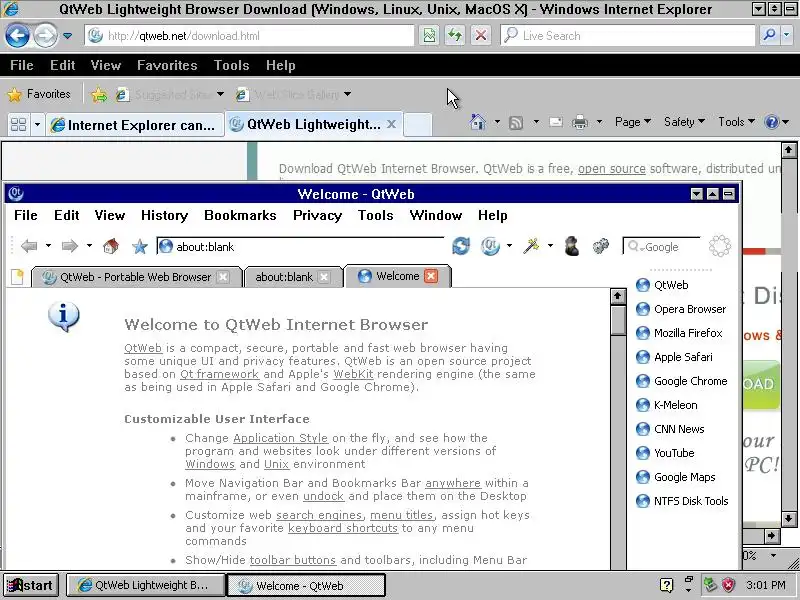Click IE RSS feeds icon
The height and width of the screenshot is (600, 800).
(x=516, y=122)
